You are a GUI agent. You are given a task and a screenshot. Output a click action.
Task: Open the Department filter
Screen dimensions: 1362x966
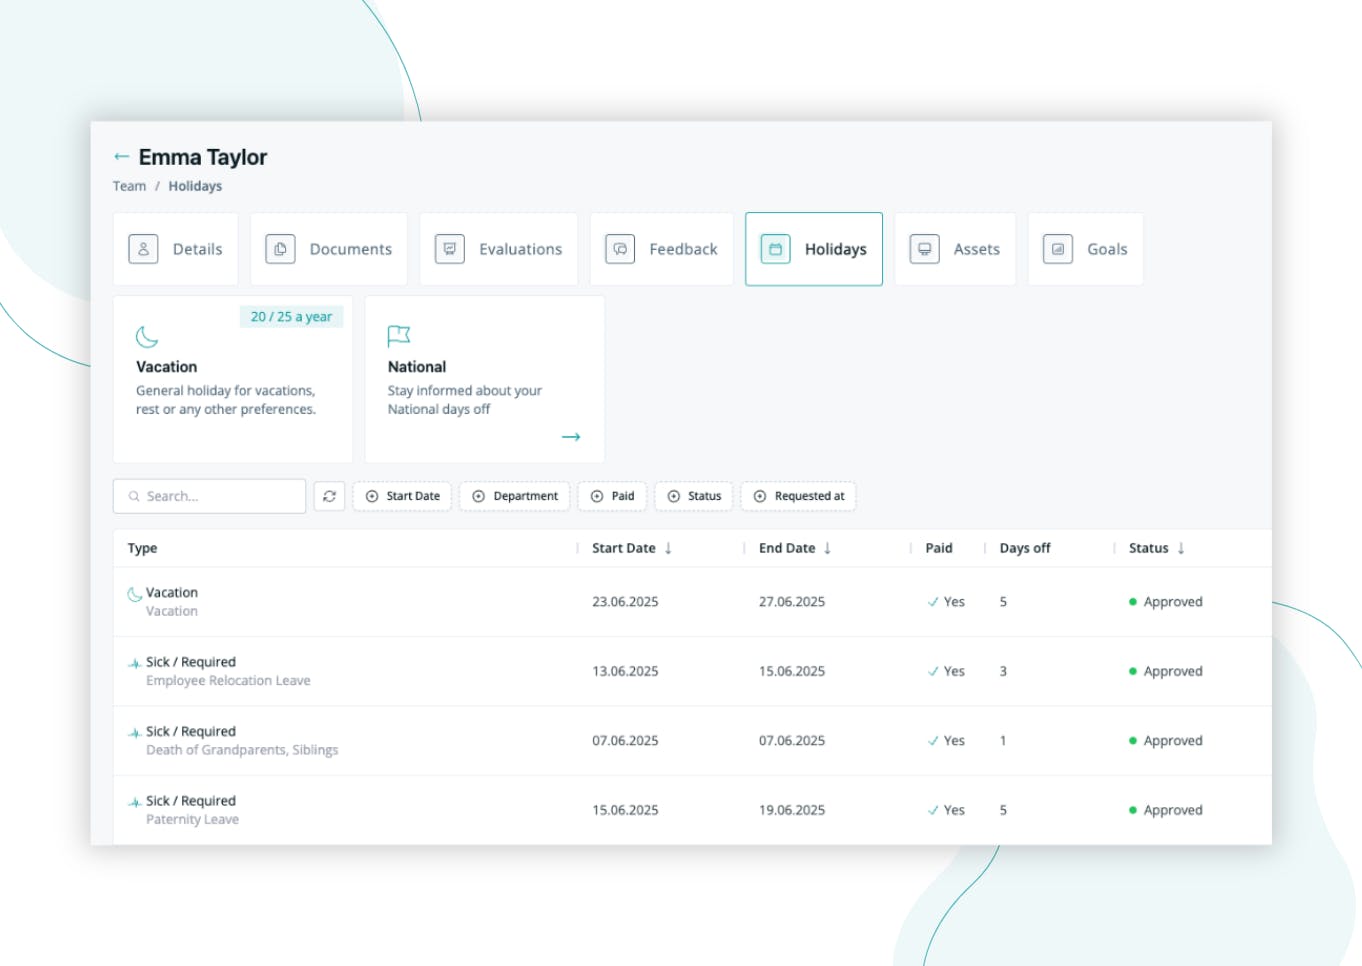(x=515, y=495)
